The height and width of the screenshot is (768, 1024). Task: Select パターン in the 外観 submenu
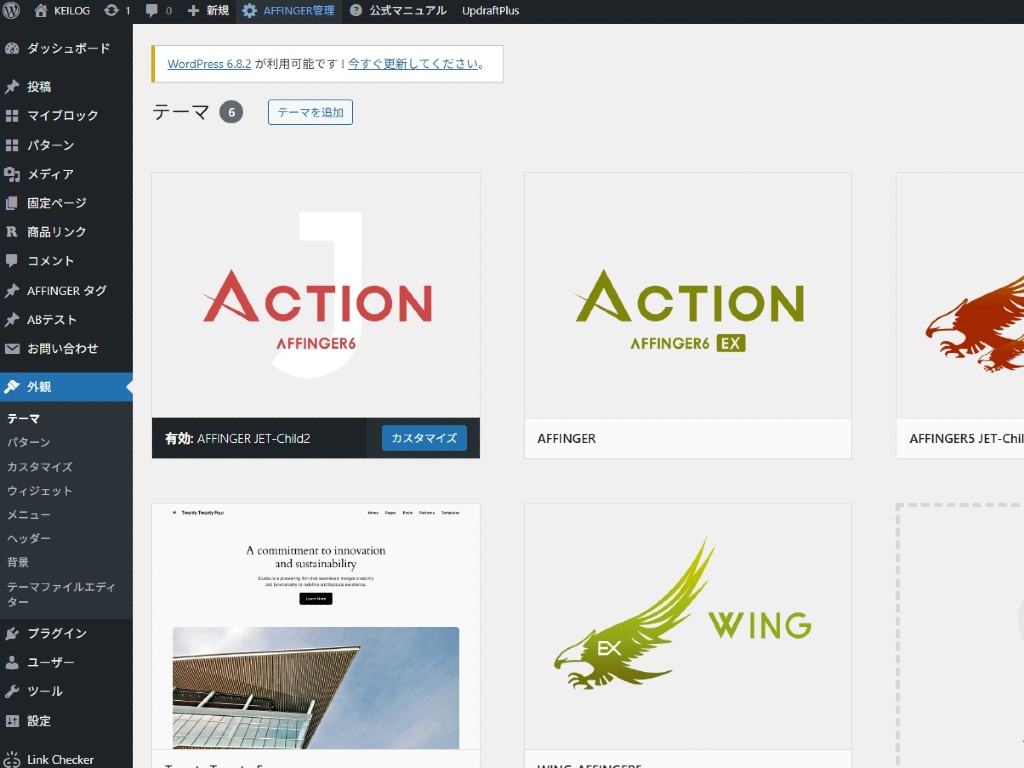[x=29, y=442]
